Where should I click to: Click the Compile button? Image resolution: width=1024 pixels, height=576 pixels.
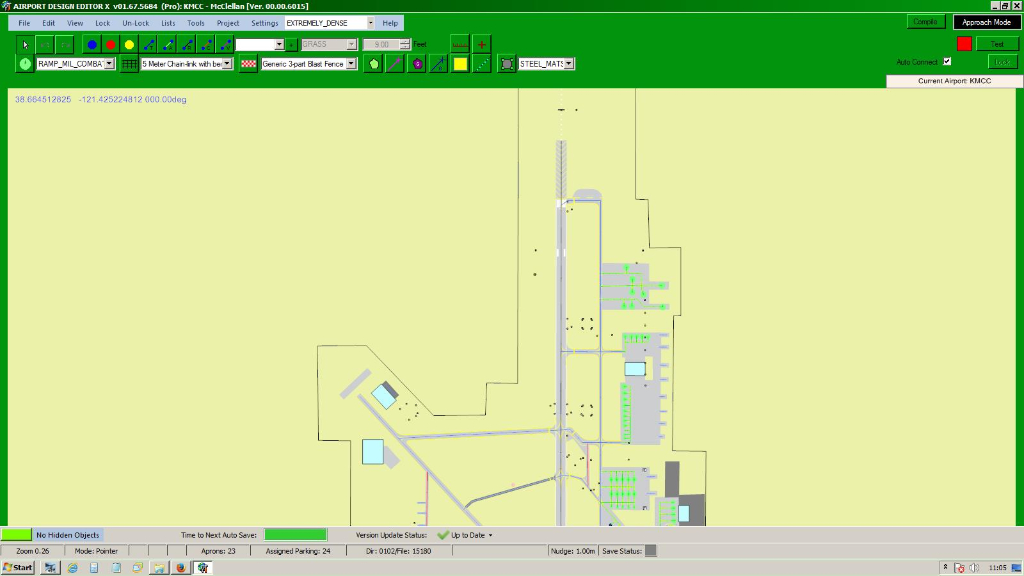click(x=925, y=22)
